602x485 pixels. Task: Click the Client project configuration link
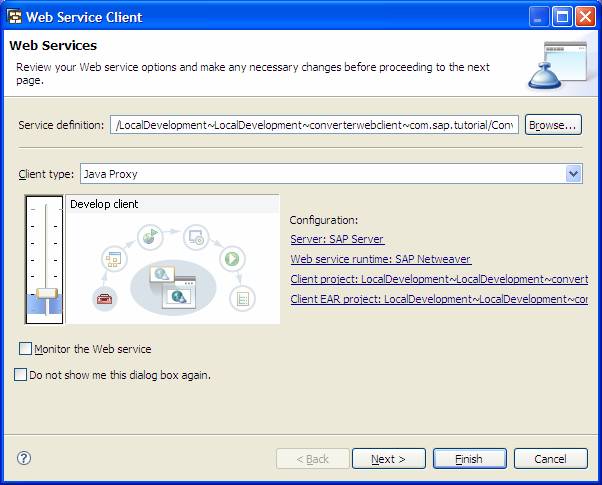point(438,279)
